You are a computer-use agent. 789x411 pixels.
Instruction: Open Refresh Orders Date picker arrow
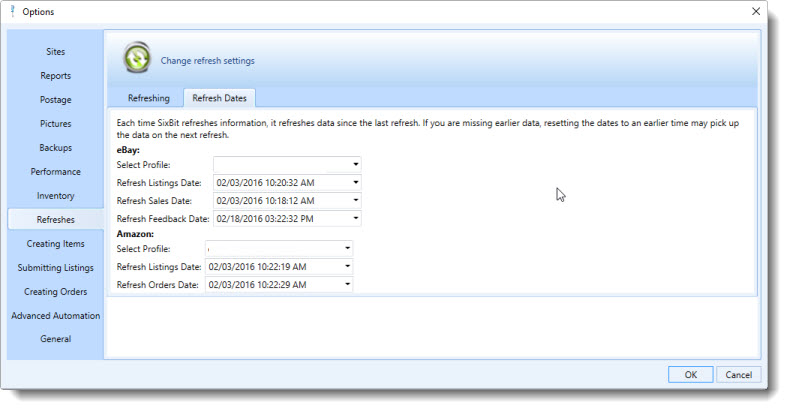347,284
